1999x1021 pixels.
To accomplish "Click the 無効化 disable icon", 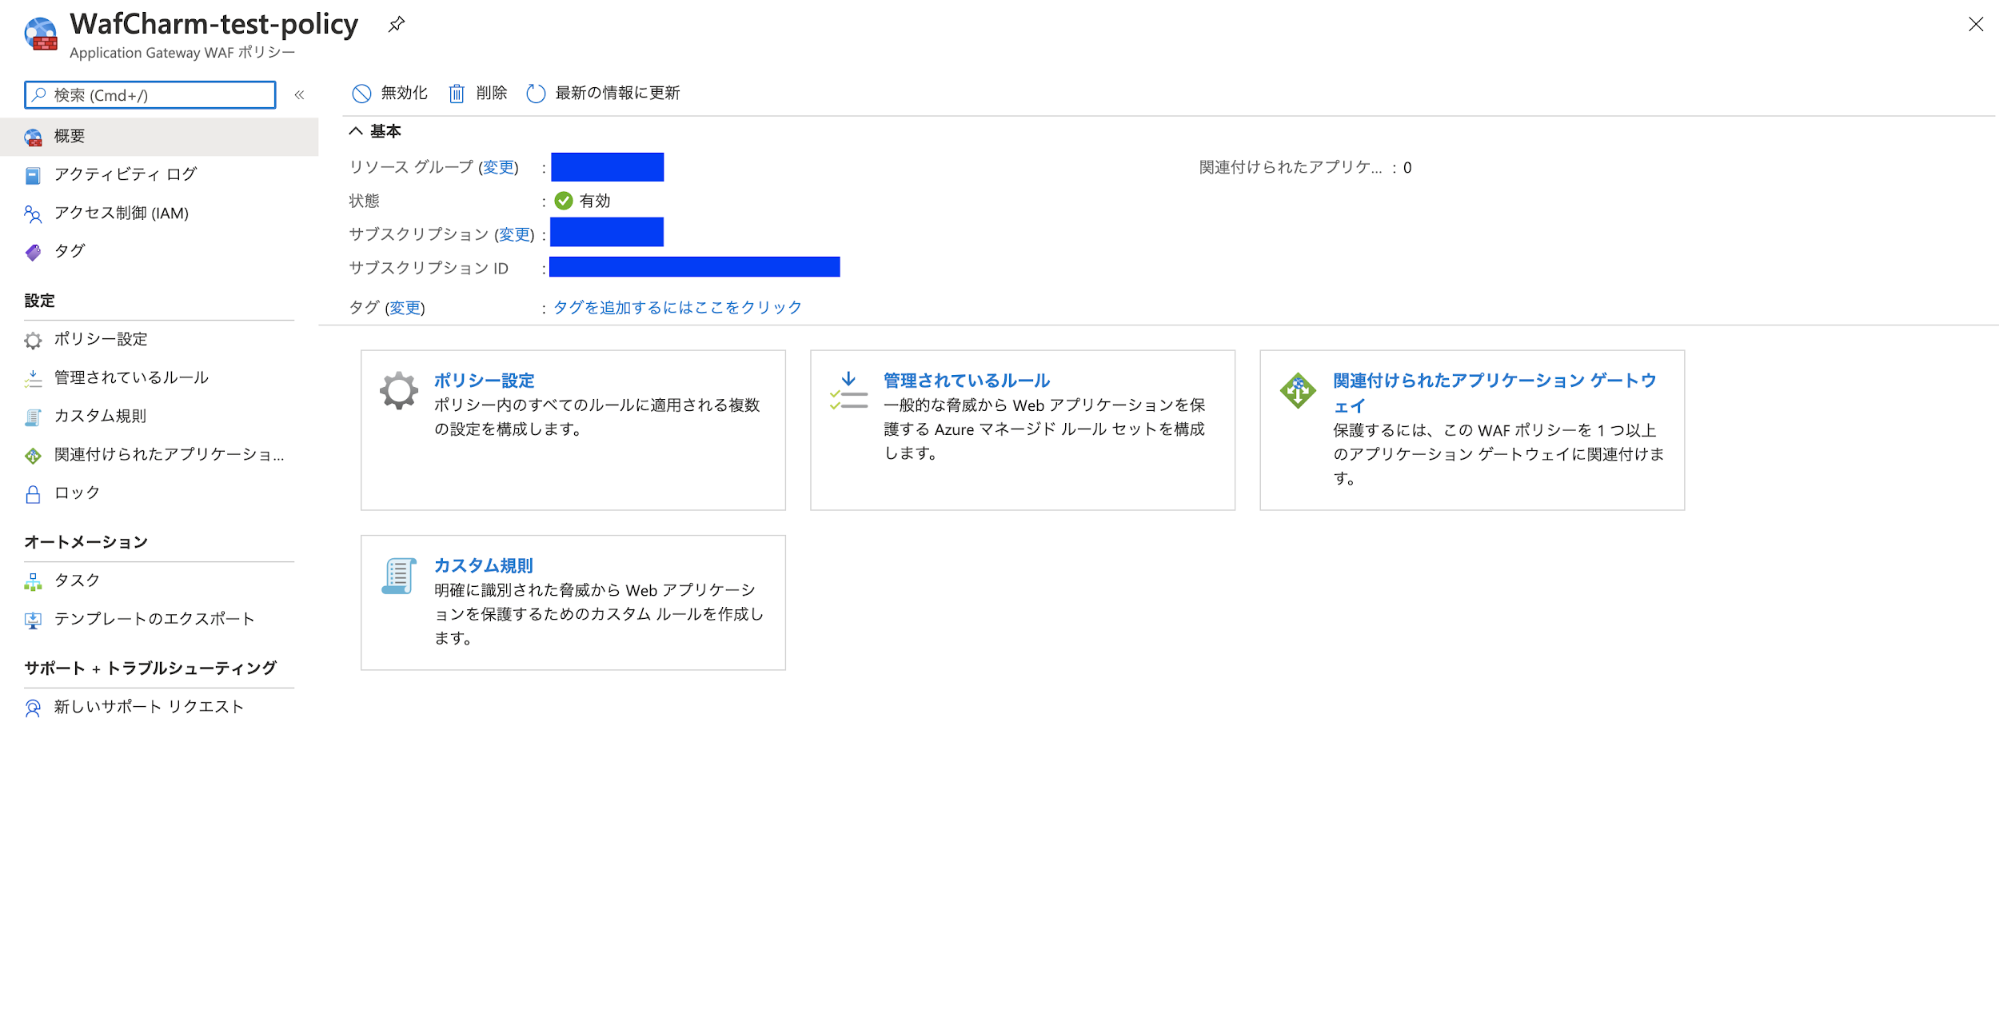I will point(362,93).
